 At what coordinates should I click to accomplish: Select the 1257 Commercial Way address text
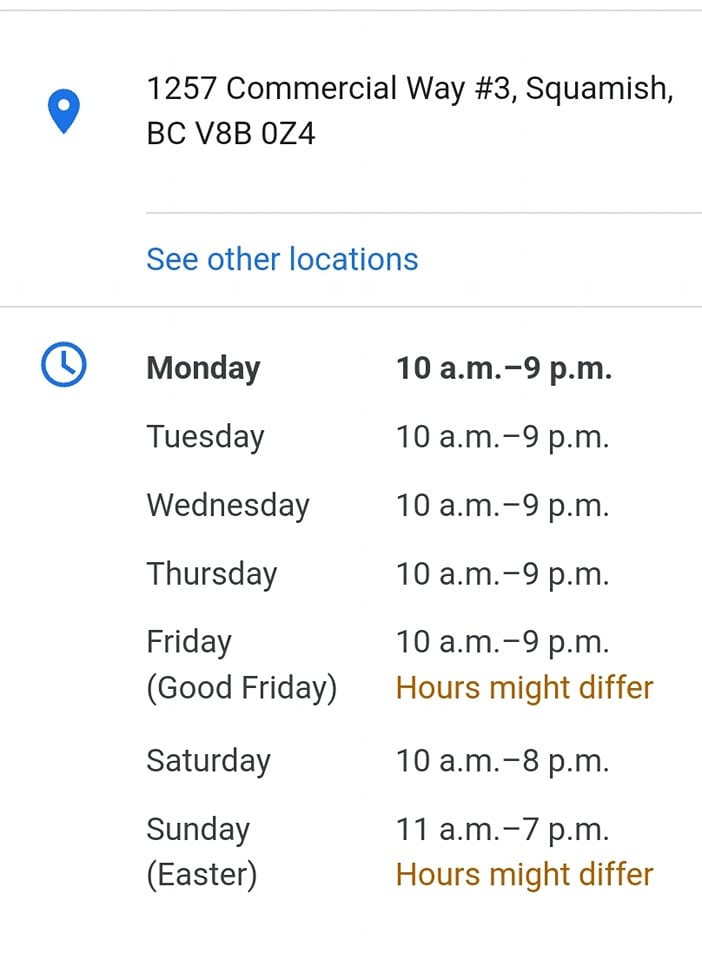coord(410,88)
